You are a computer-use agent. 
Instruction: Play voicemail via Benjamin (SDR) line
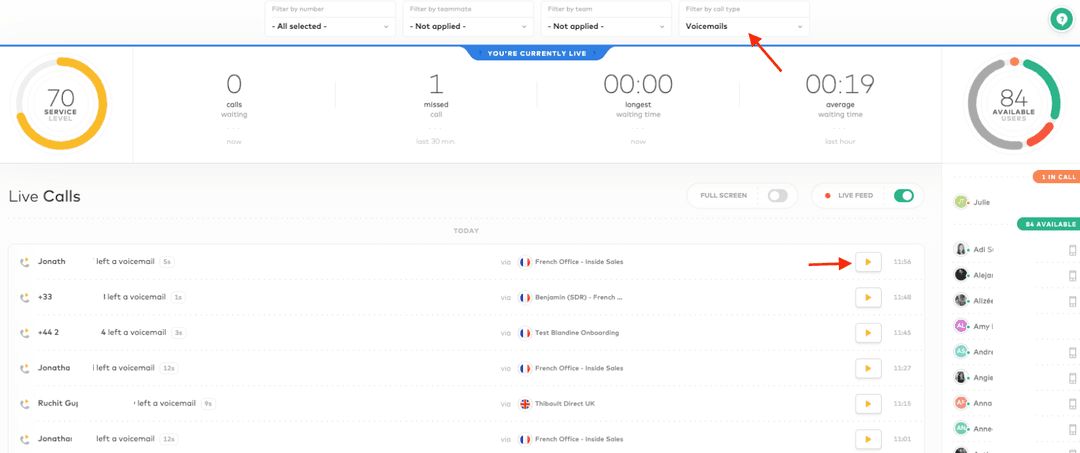coord(868,297)
